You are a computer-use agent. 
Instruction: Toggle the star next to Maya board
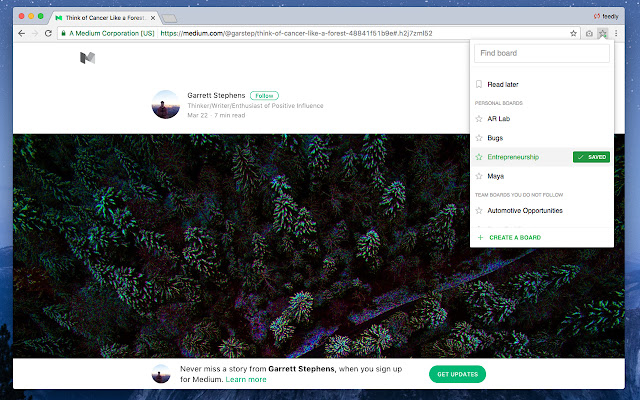(479, 176)
